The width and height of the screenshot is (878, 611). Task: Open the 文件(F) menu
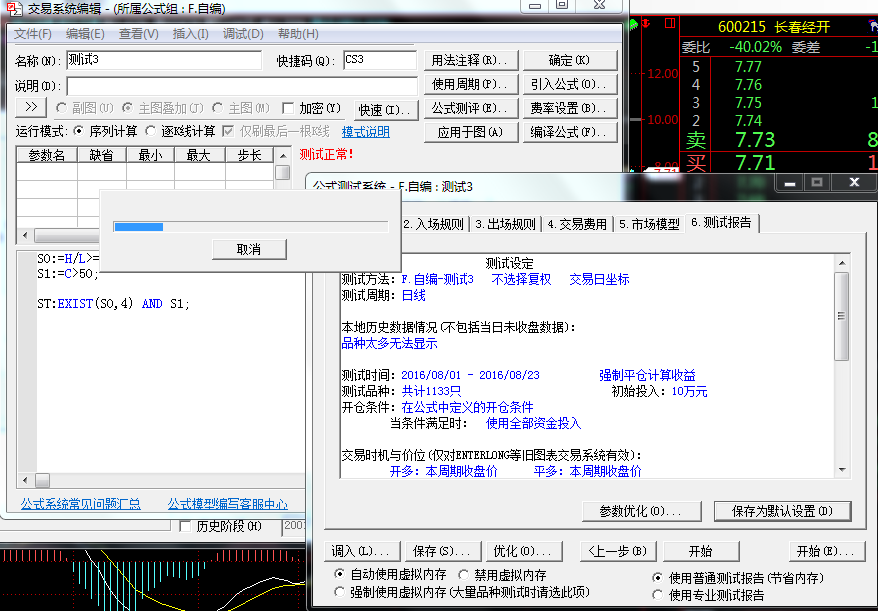[33, 34]
